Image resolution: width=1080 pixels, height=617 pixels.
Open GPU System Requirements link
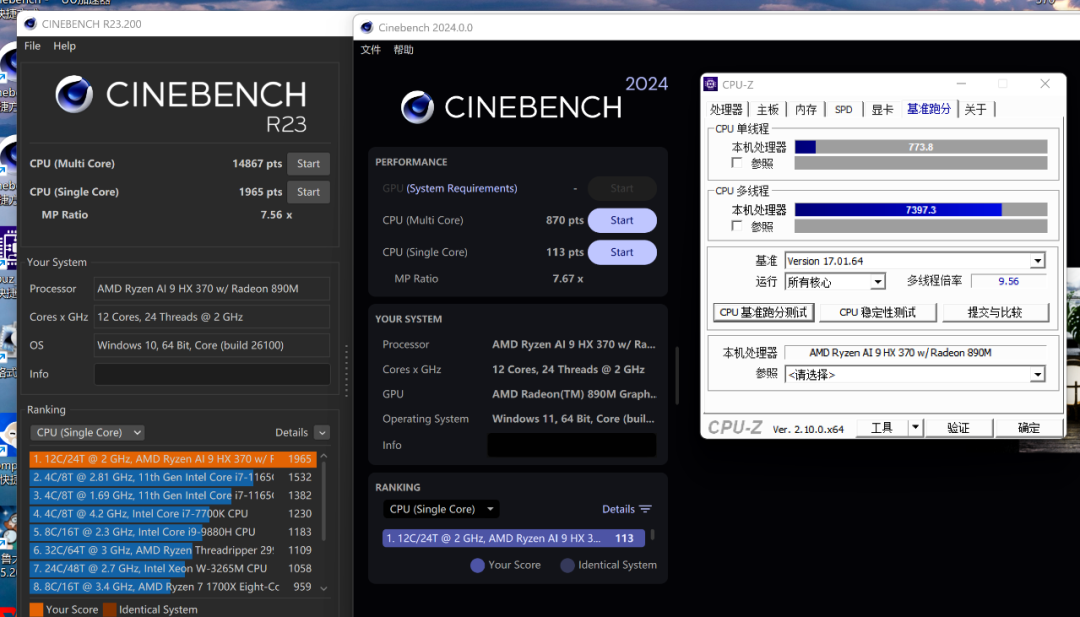tap(461, 188)
